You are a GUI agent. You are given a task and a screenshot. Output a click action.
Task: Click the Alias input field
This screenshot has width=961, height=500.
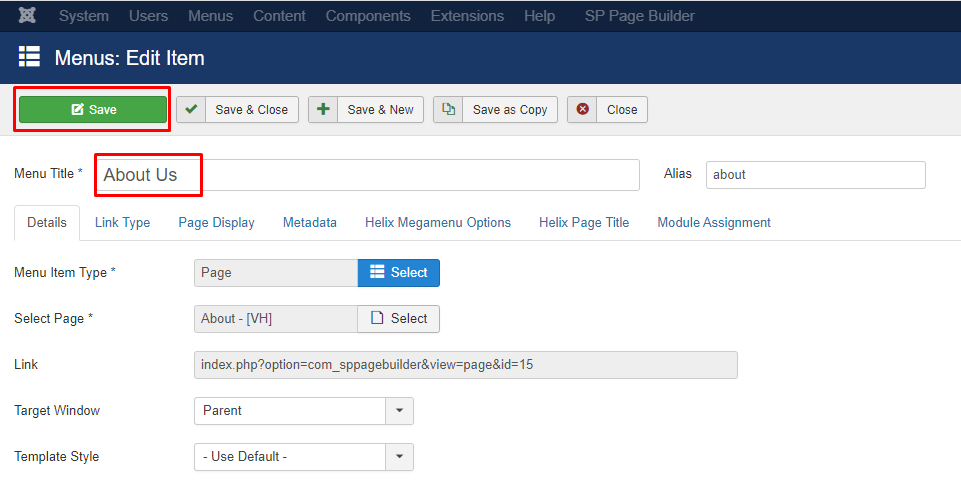815,175
